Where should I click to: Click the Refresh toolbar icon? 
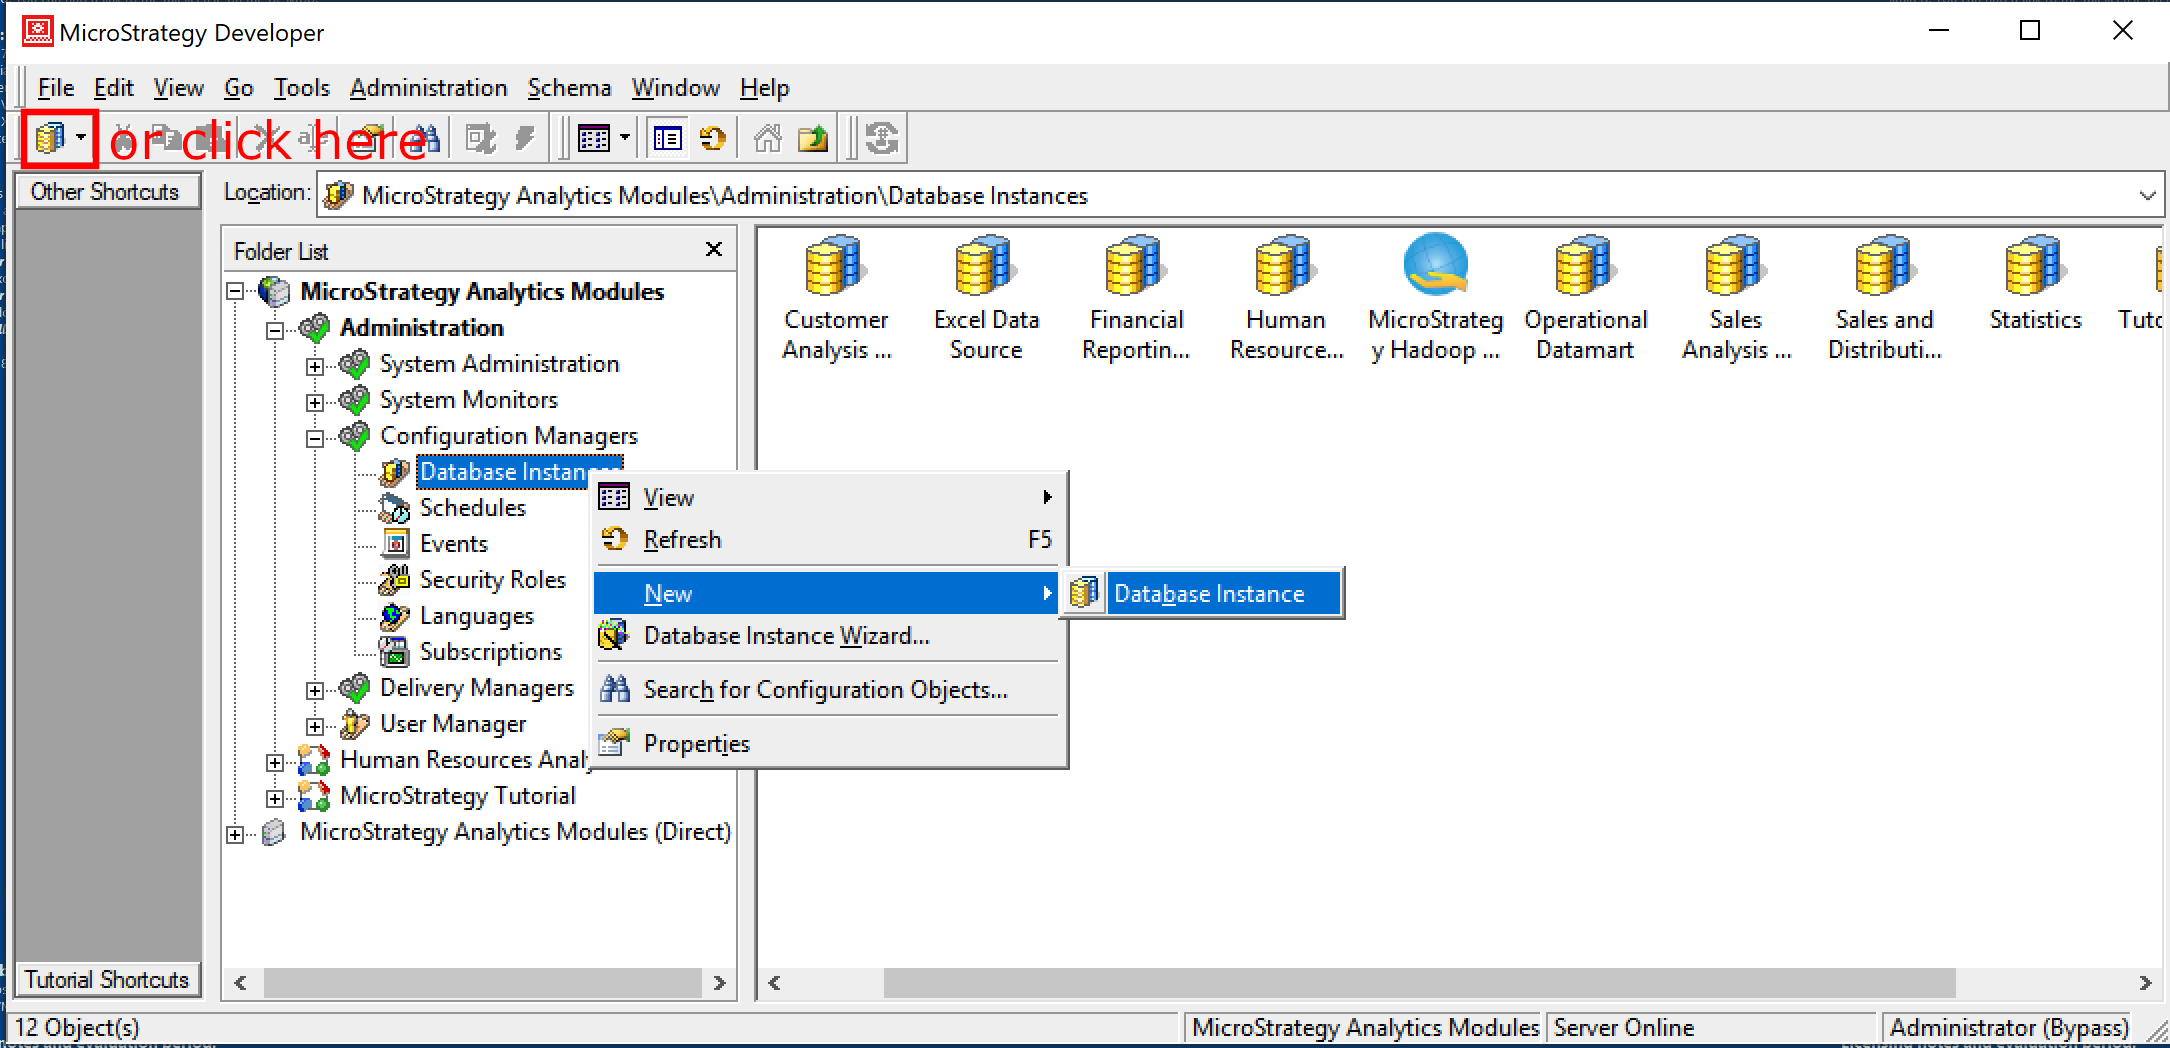click(x=713, y=138)
